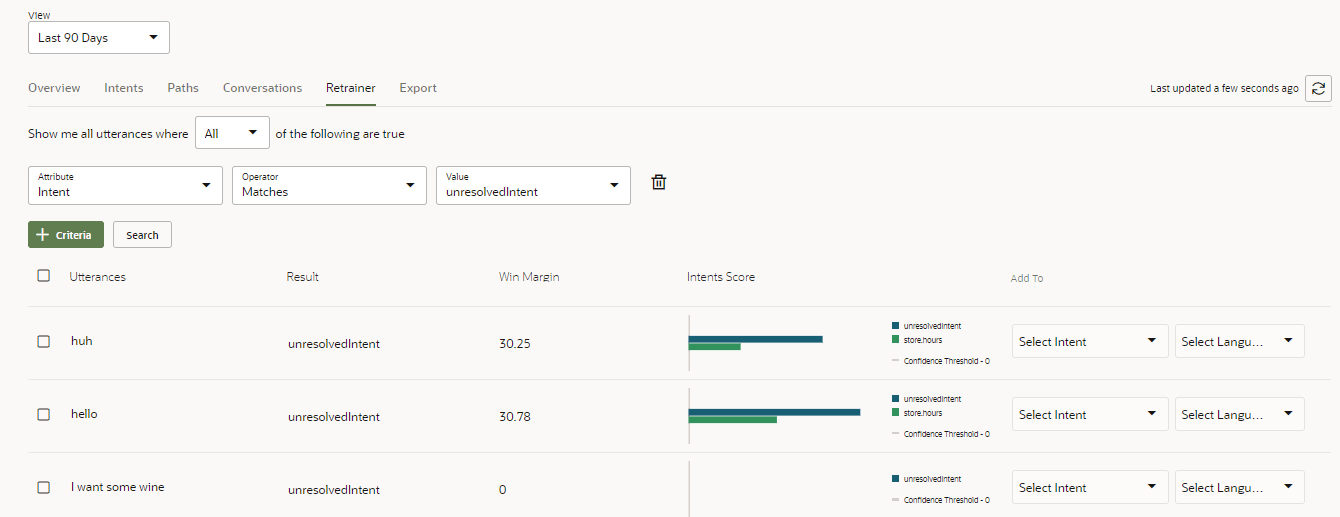Click the store.hours green bar for 'huh'
This screenshot has width=1340, height=517.
pos(714,347)
